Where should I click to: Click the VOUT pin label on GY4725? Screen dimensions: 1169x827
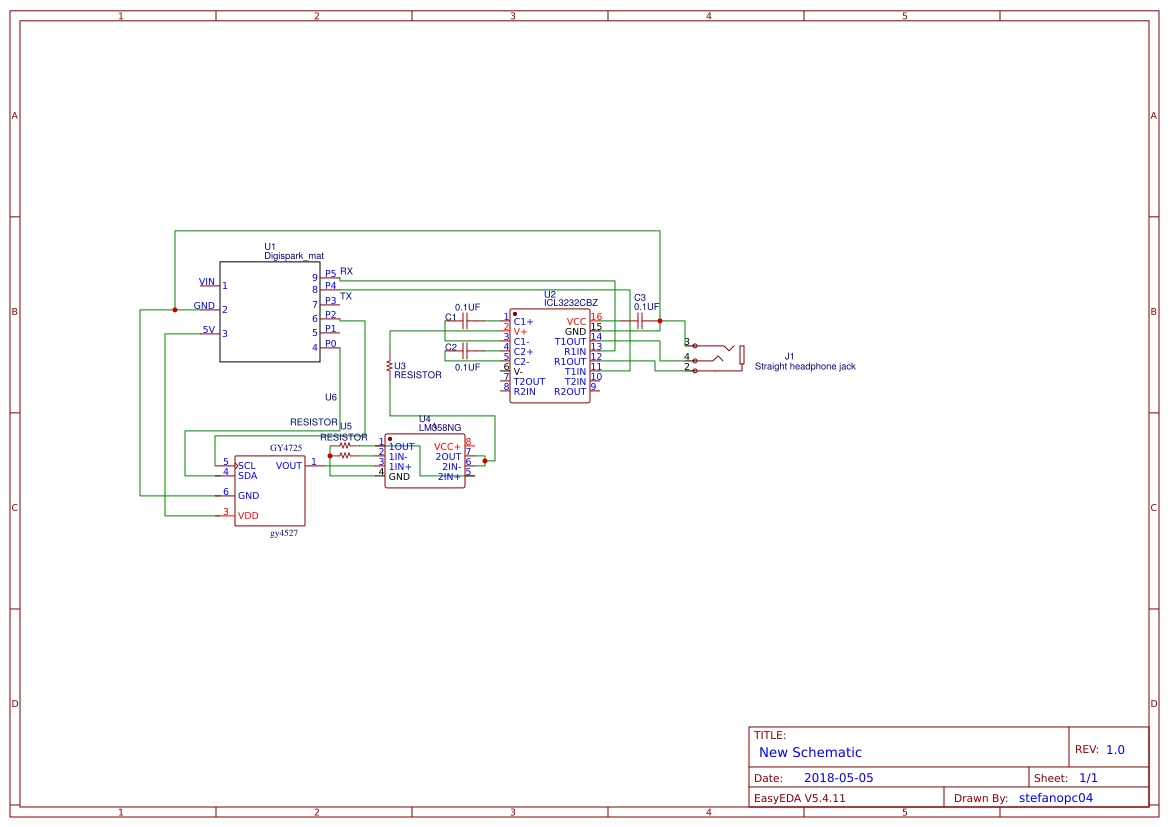coord(288,465)
